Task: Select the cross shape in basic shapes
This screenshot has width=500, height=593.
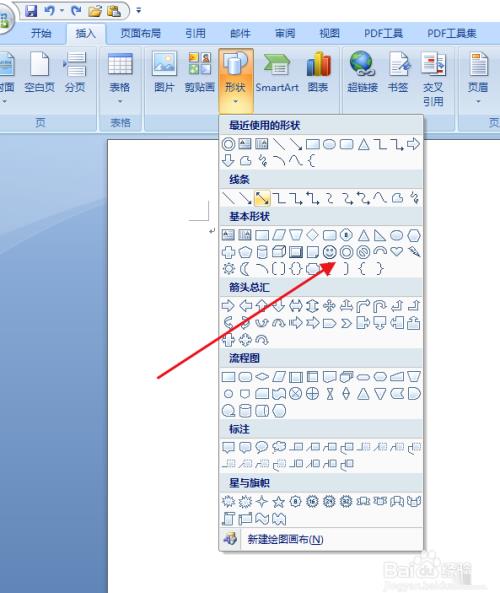Action: click(x=228, y=252)
